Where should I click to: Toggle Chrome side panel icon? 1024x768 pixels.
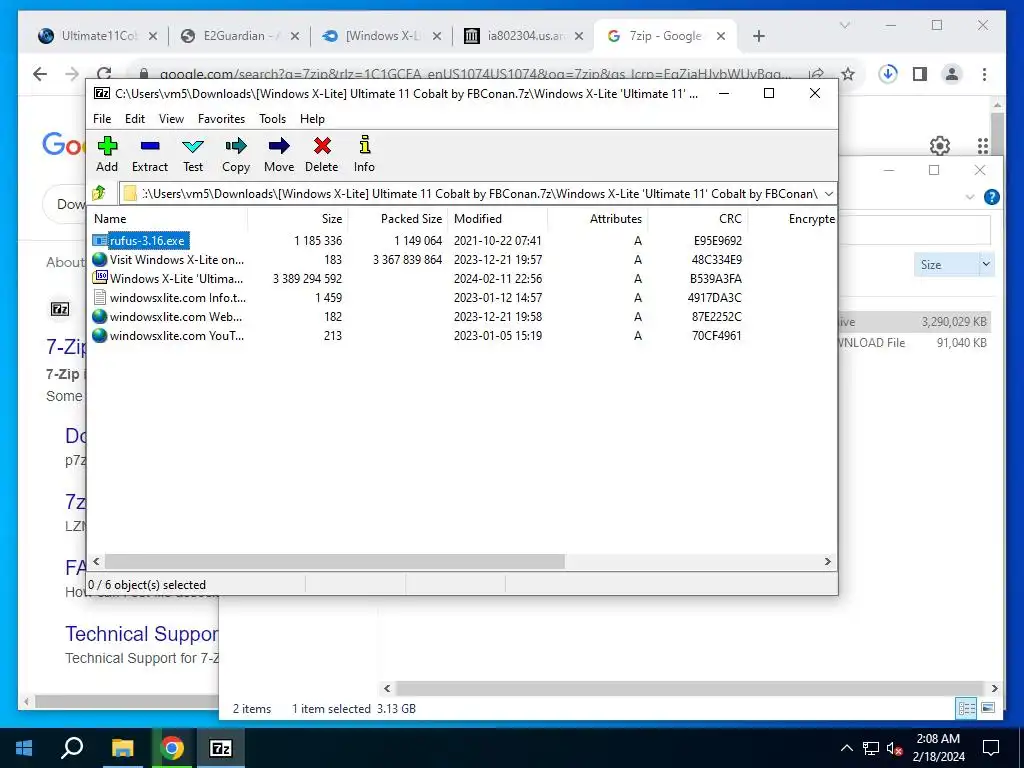click(x=920, y=74)
